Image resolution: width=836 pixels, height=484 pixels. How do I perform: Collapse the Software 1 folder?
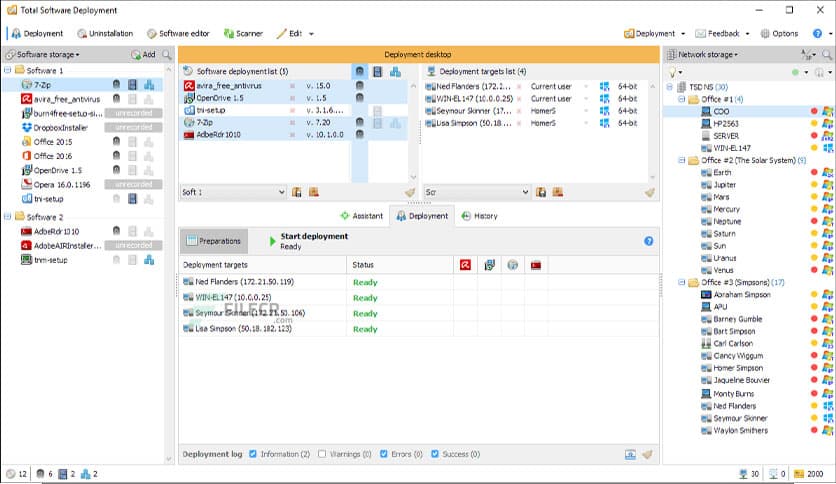(x=7, y=70)
